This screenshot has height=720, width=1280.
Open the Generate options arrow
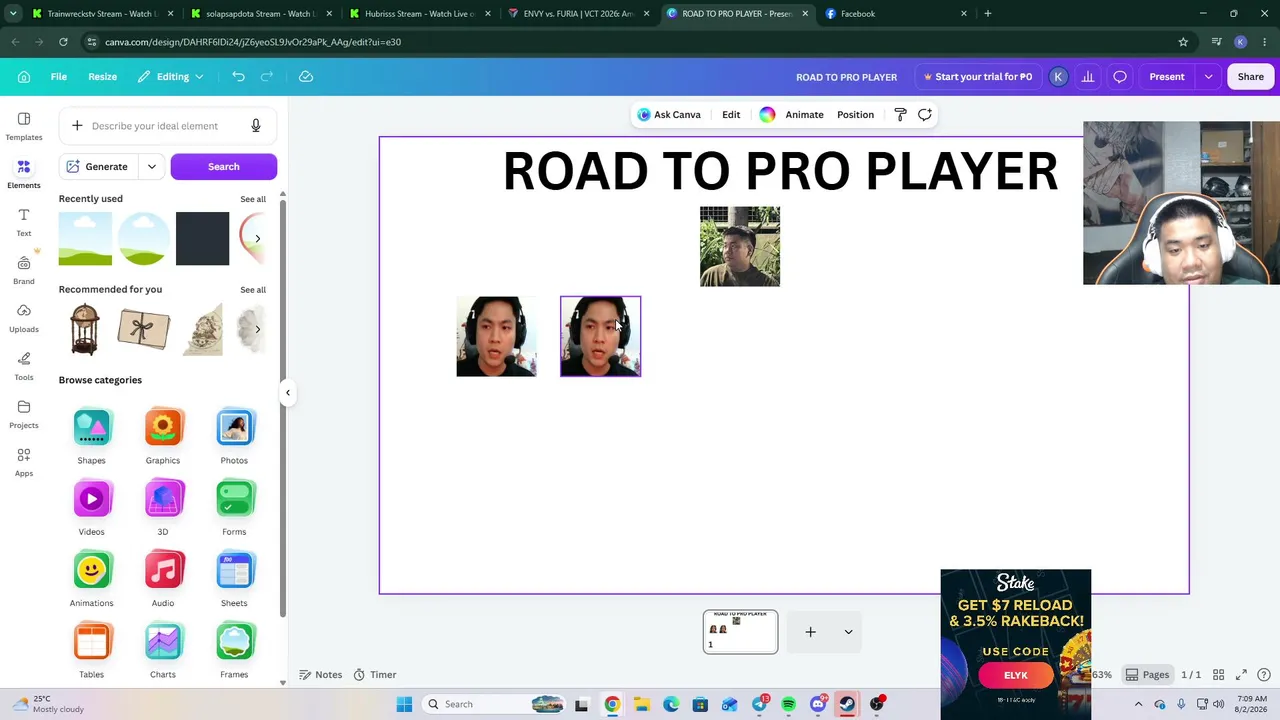[152, 167]
